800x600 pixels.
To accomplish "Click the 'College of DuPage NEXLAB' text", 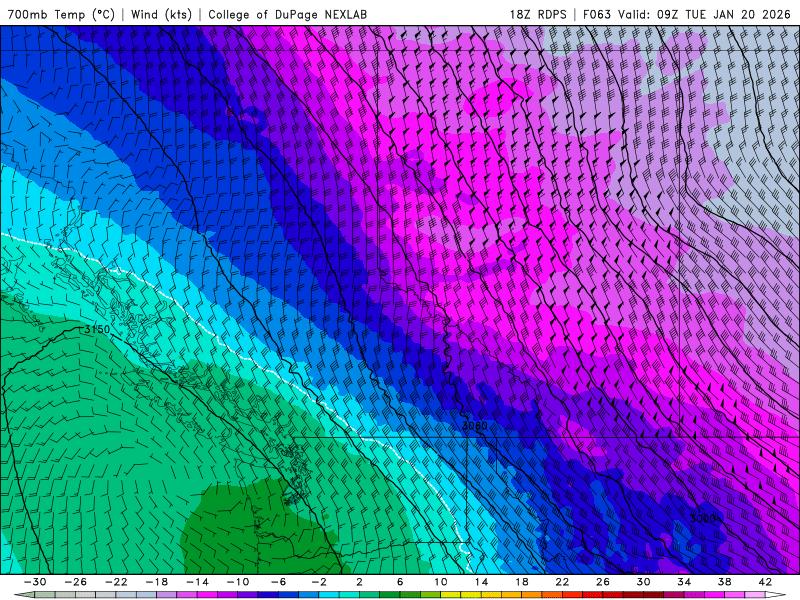I will (287, 14).
